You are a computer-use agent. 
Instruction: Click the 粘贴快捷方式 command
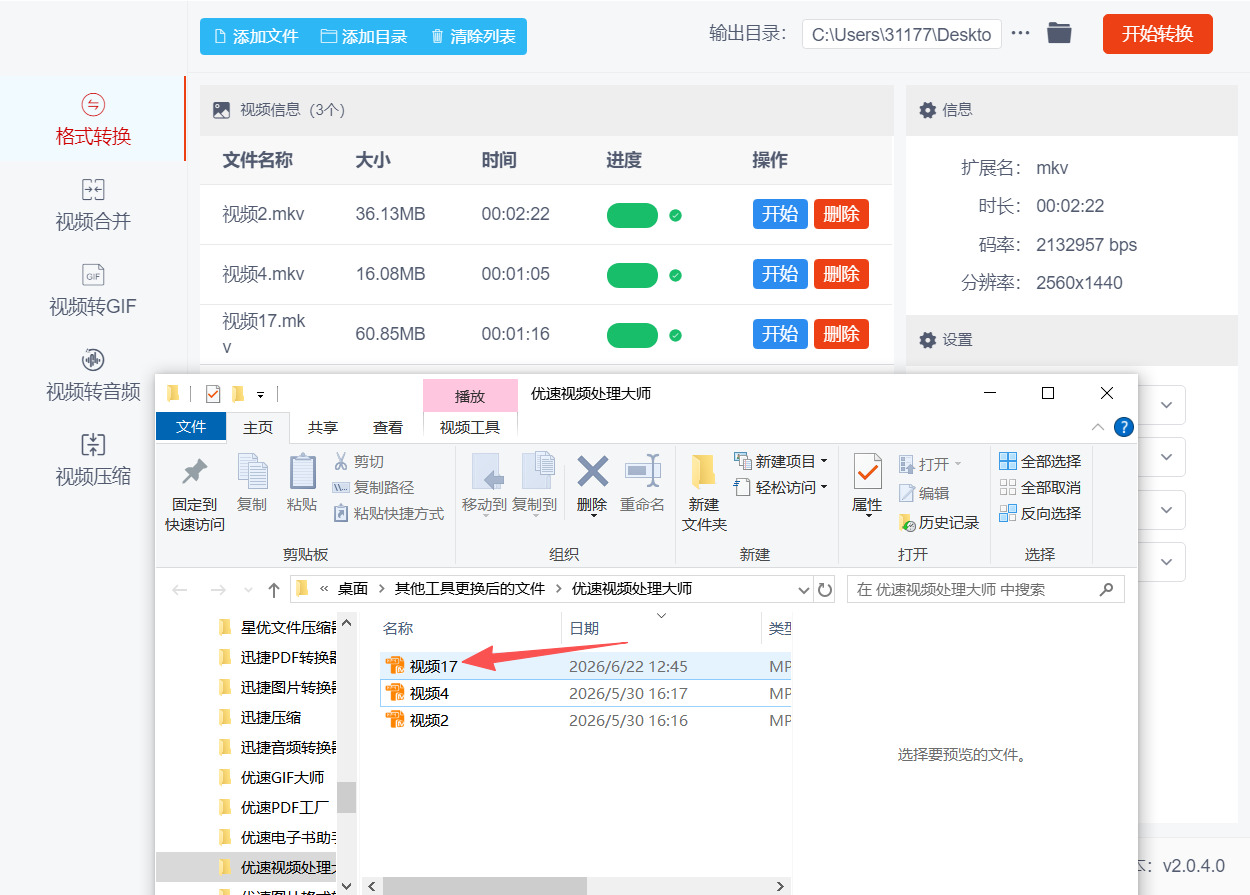(388, 514)
